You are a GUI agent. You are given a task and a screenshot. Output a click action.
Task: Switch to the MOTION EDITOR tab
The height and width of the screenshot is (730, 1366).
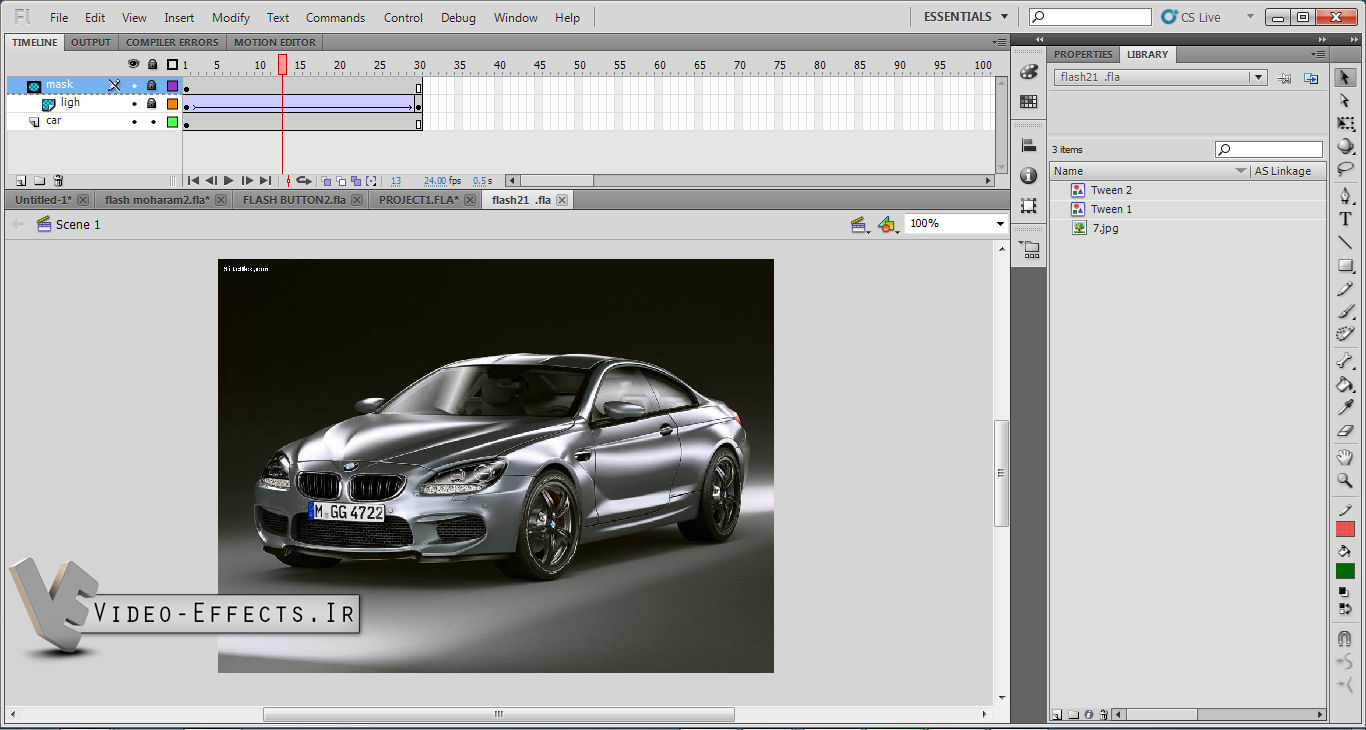(274, 42)
